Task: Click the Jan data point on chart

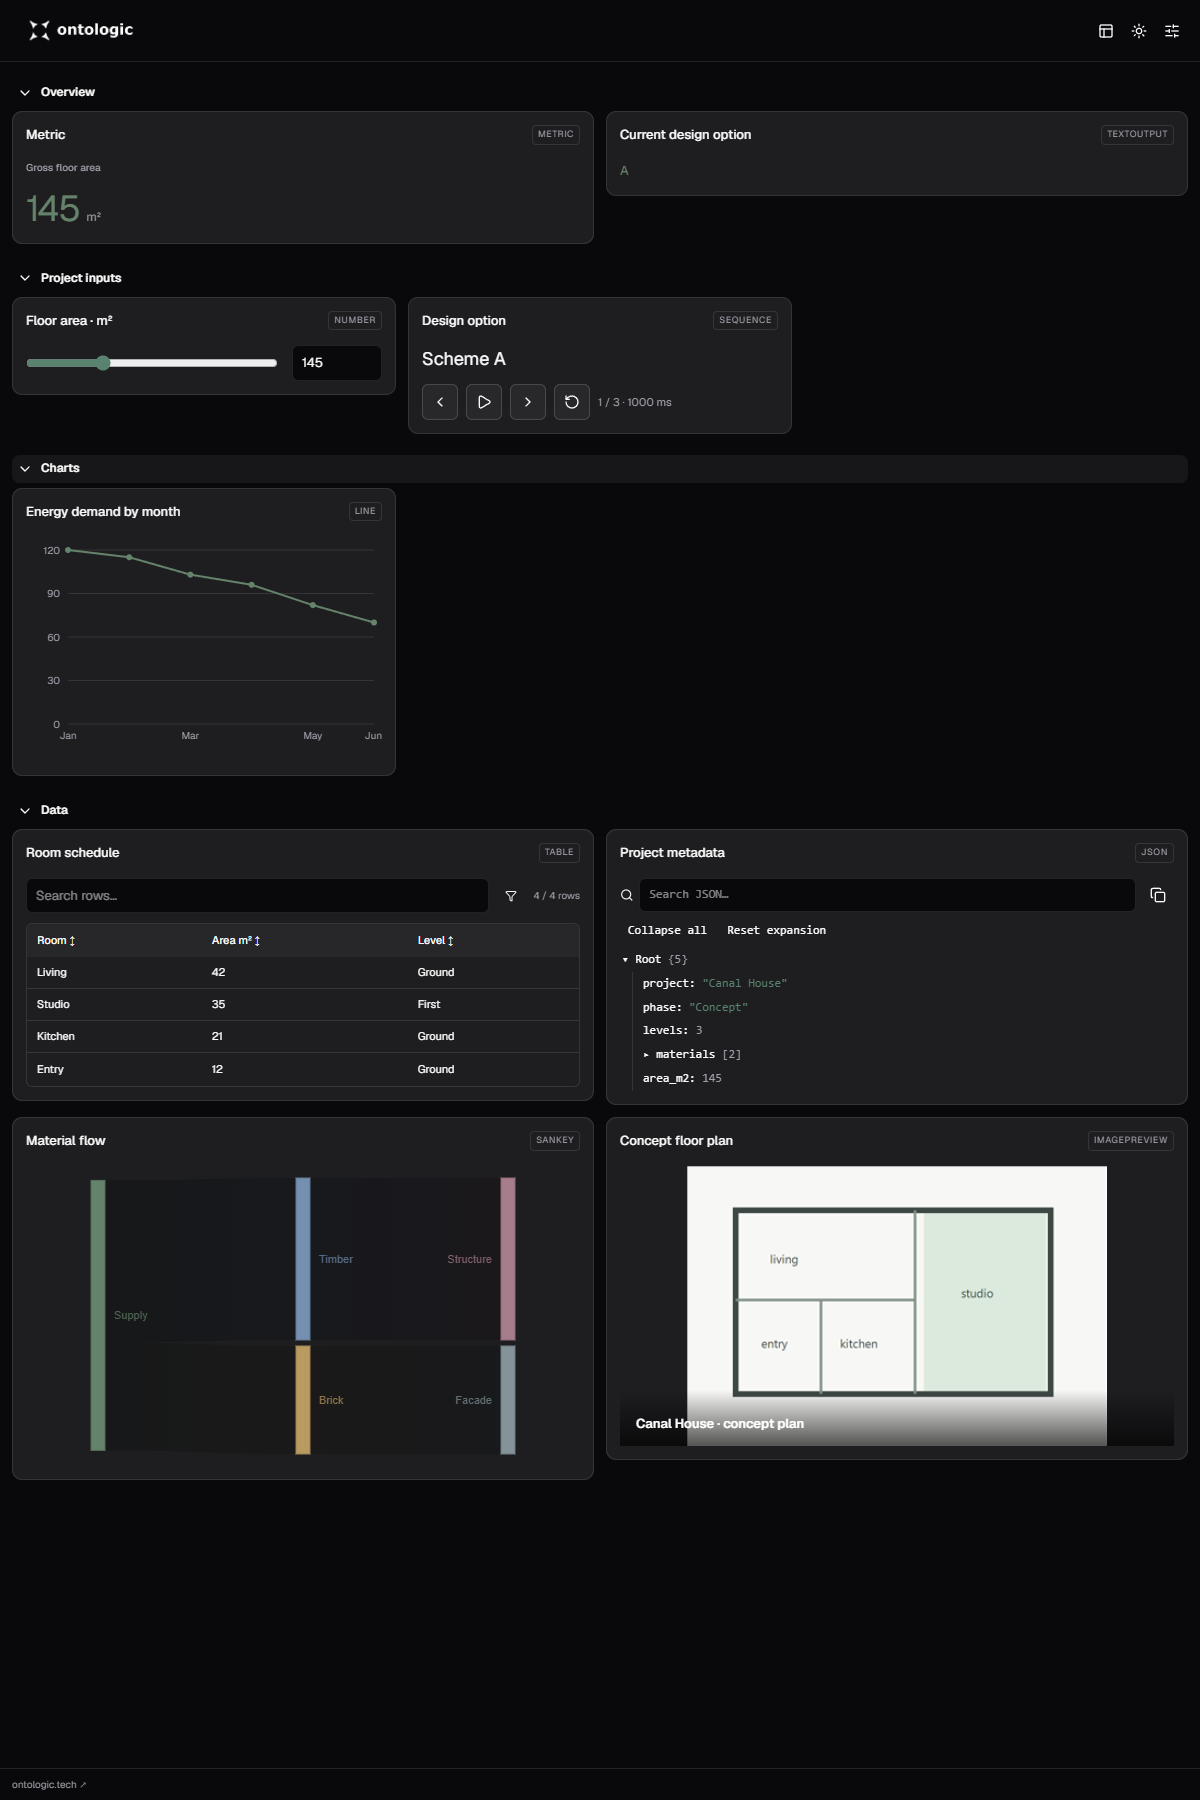Action: click(x=68, y=550)
